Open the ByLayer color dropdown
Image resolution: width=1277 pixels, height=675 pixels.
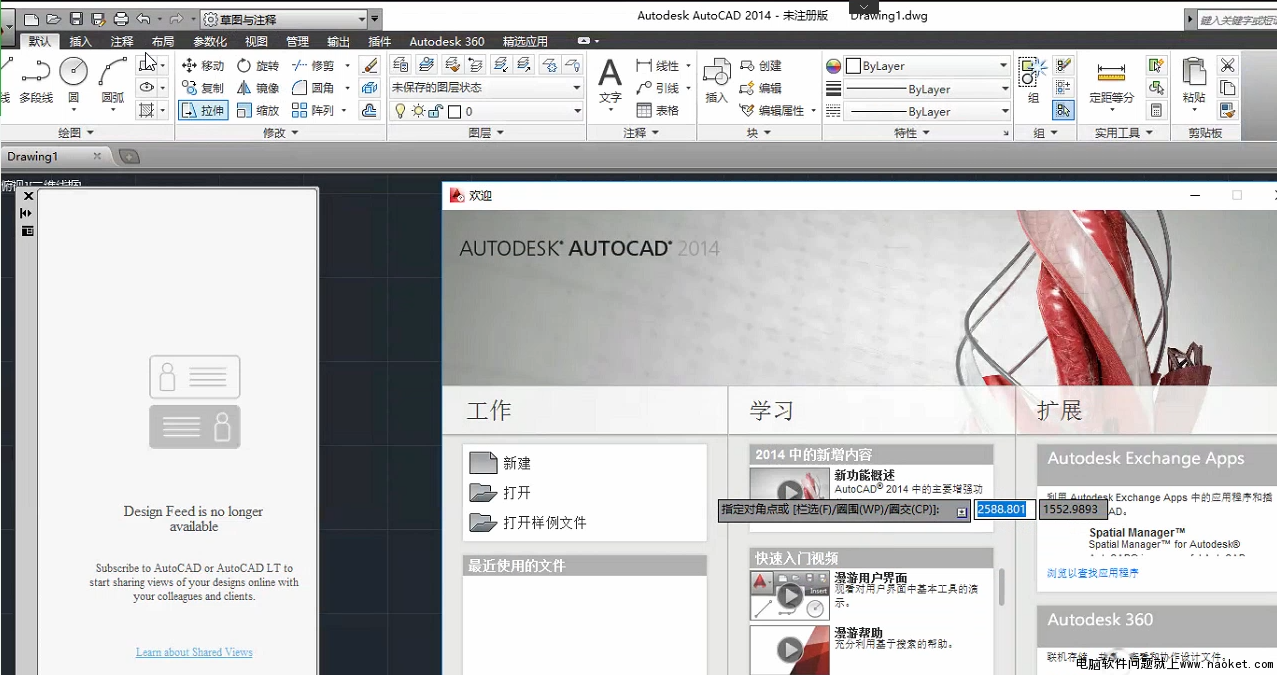927,66
